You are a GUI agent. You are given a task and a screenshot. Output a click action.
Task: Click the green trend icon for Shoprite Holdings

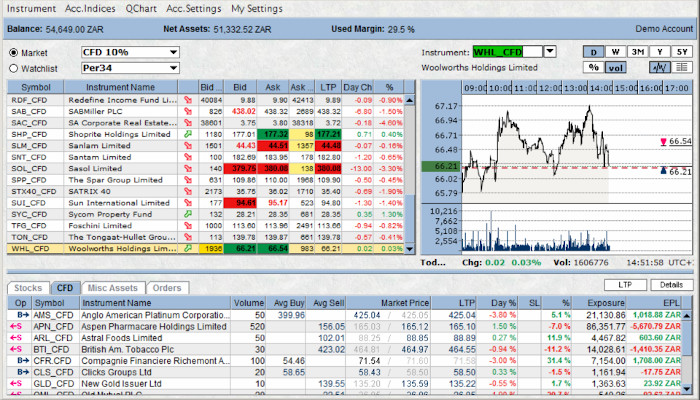(x=187, y=133)
